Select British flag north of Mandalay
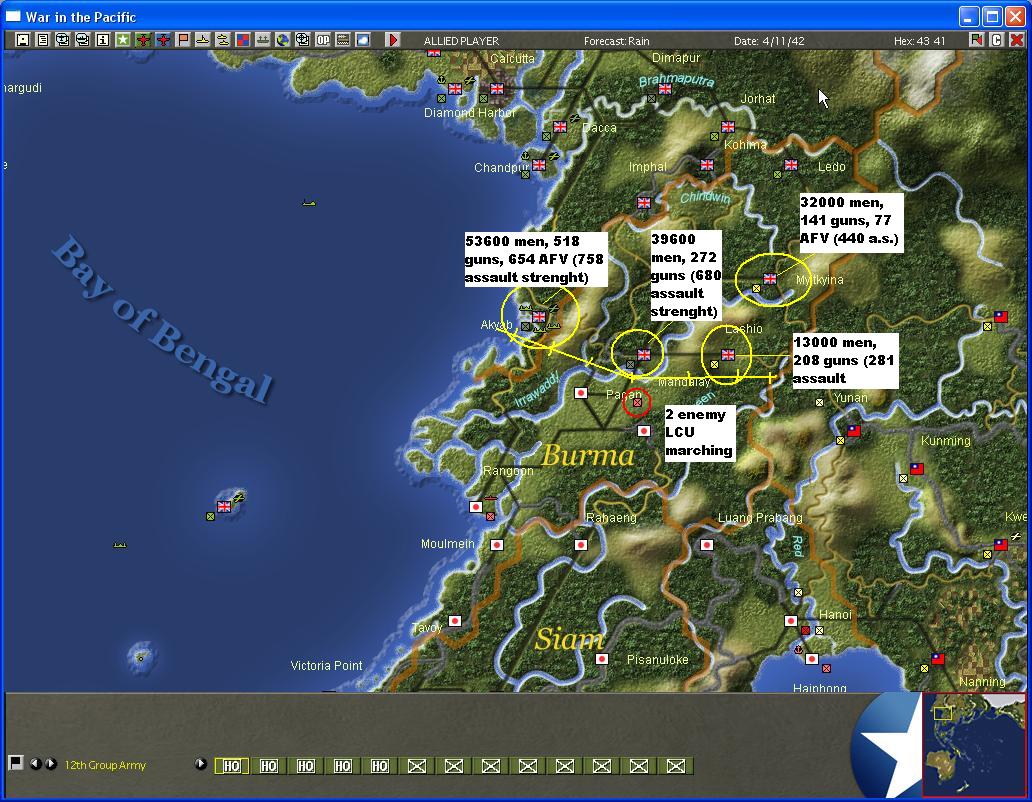This screenshot has width=1032, height=802. [x=644, y=355]
